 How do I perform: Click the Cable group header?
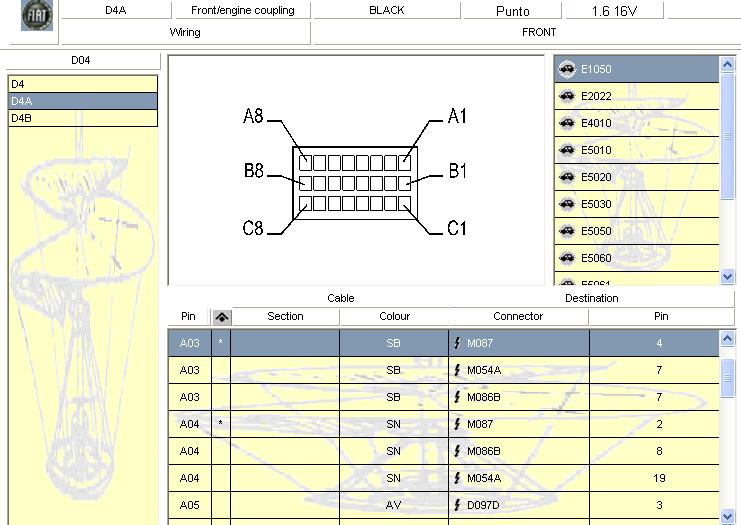pos(341,298)
